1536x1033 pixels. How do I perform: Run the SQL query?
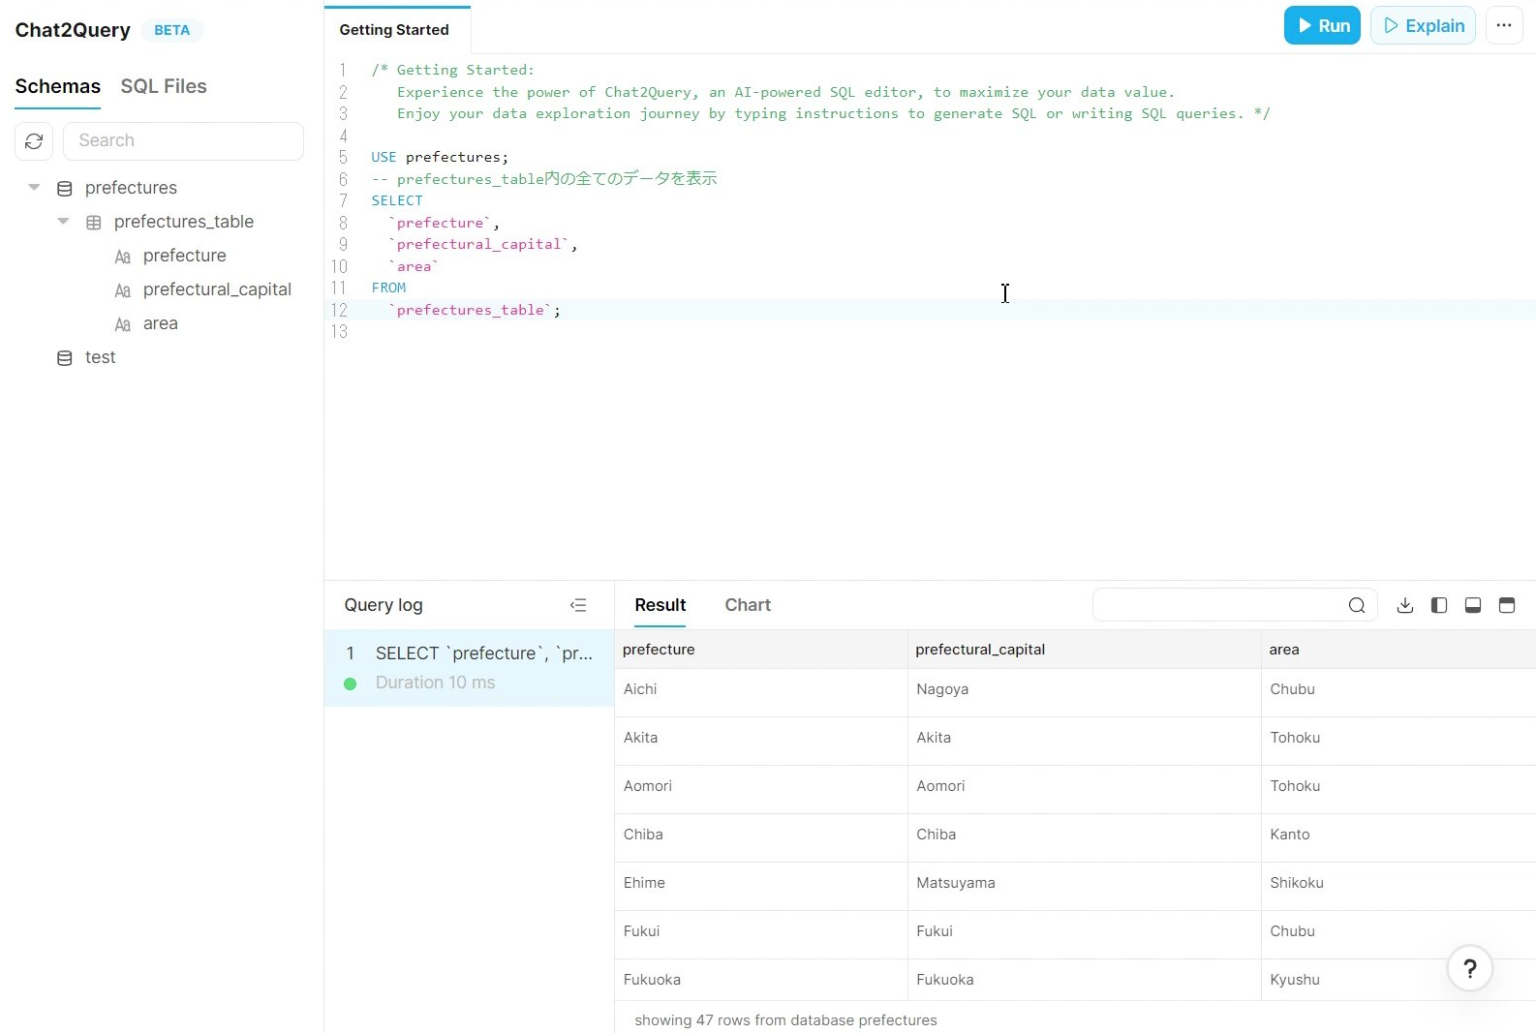point(1322,26)
